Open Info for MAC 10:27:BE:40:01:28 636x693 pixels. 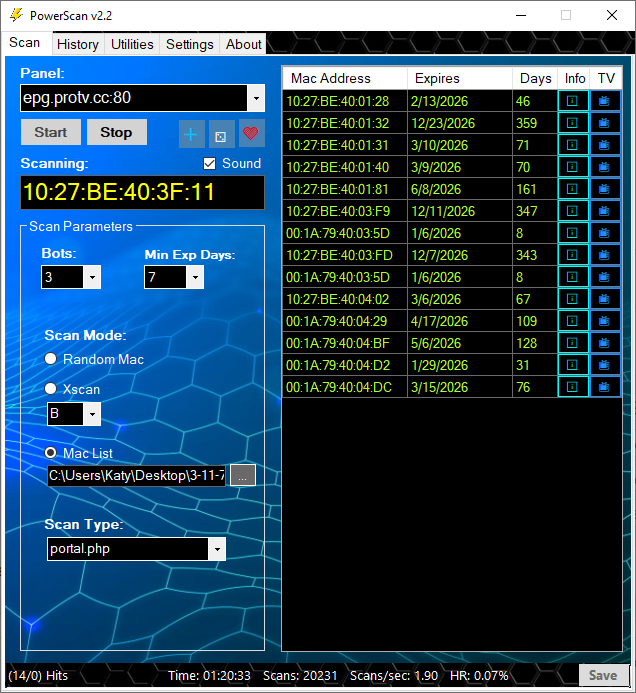coord(573,101)
